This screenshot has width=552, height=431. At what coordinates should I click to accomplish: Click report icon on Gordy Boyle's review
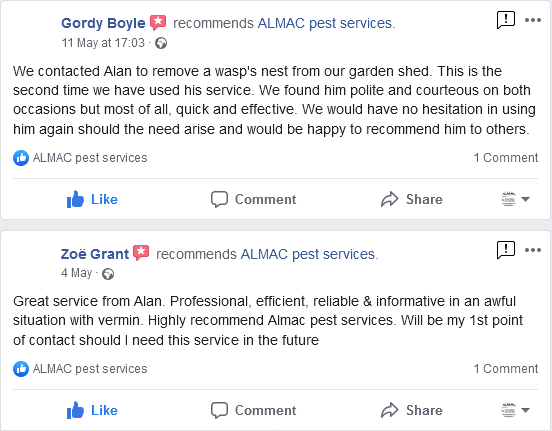pos(506,20)
